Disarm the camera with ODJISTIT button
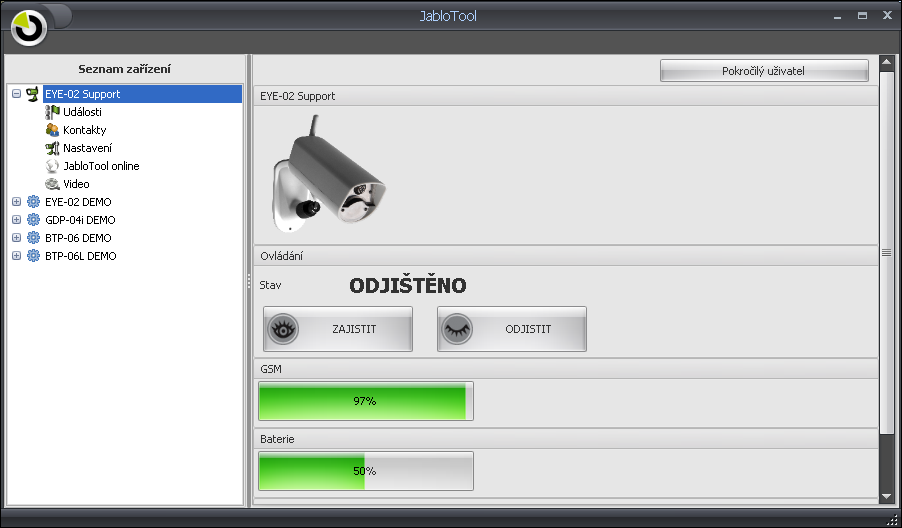Image resolution: width=902 pixels, height=528 pixels. 512,329
